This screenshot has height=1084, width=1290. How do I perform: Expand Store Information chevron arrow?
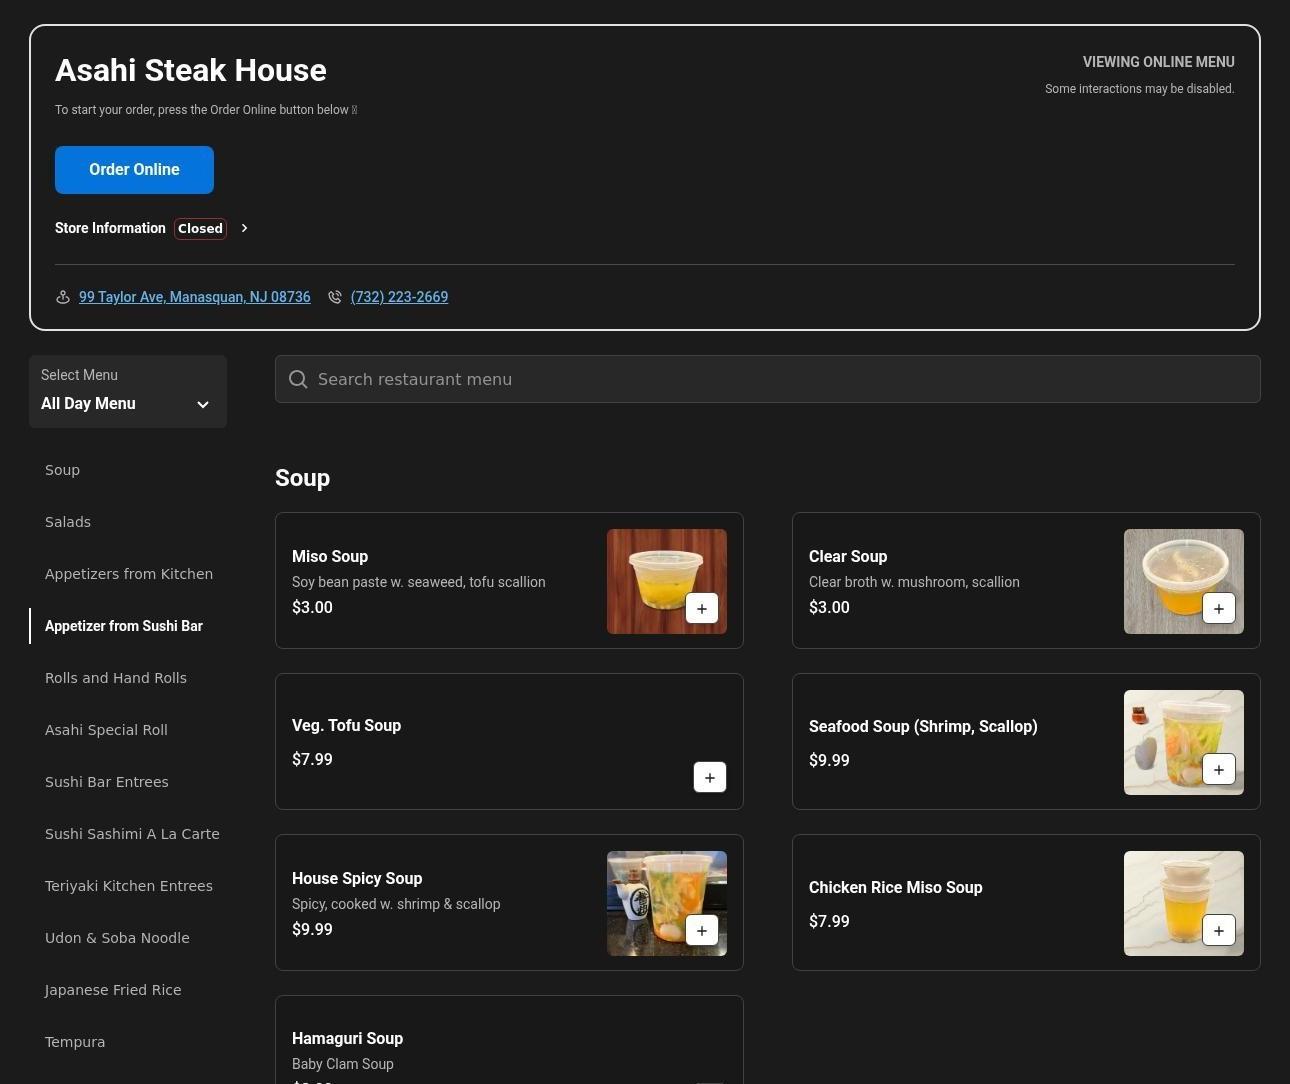[x=244, y=228]
